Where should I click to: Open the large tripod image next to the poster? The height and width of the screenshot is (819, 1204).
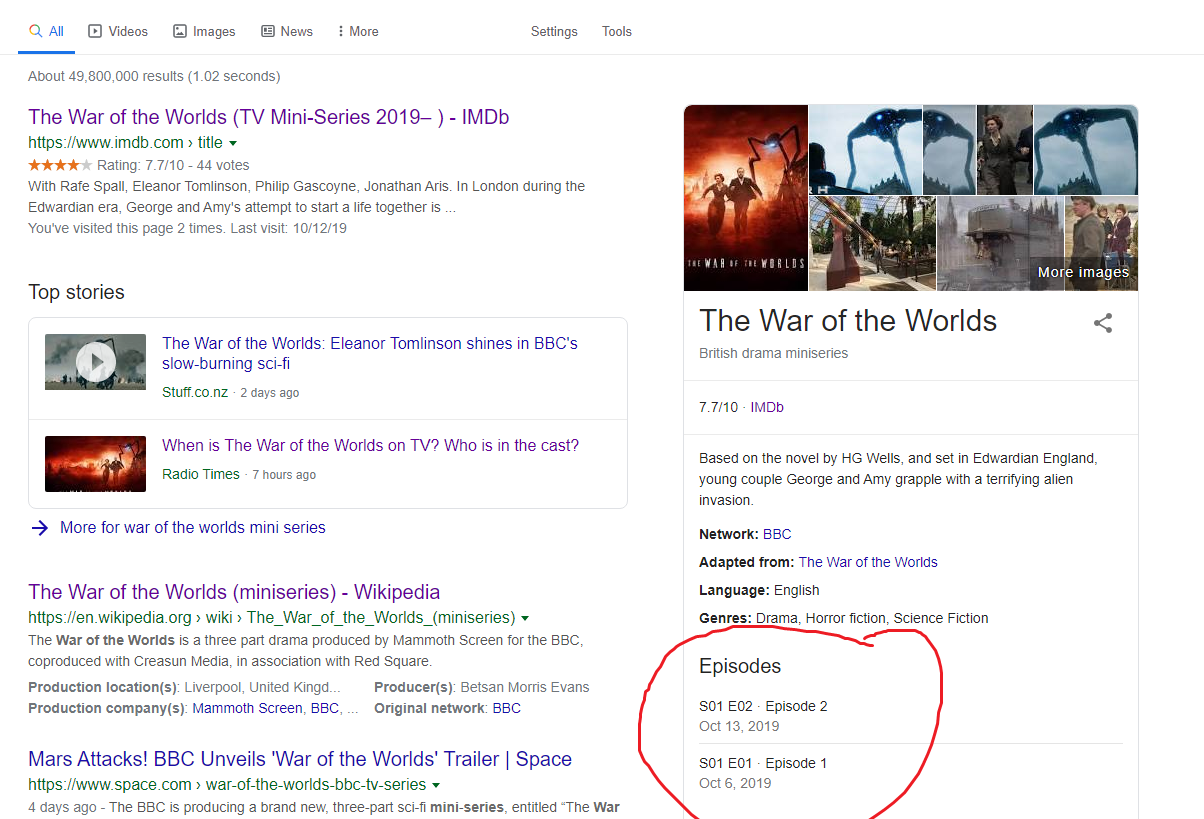pos(865,150)
